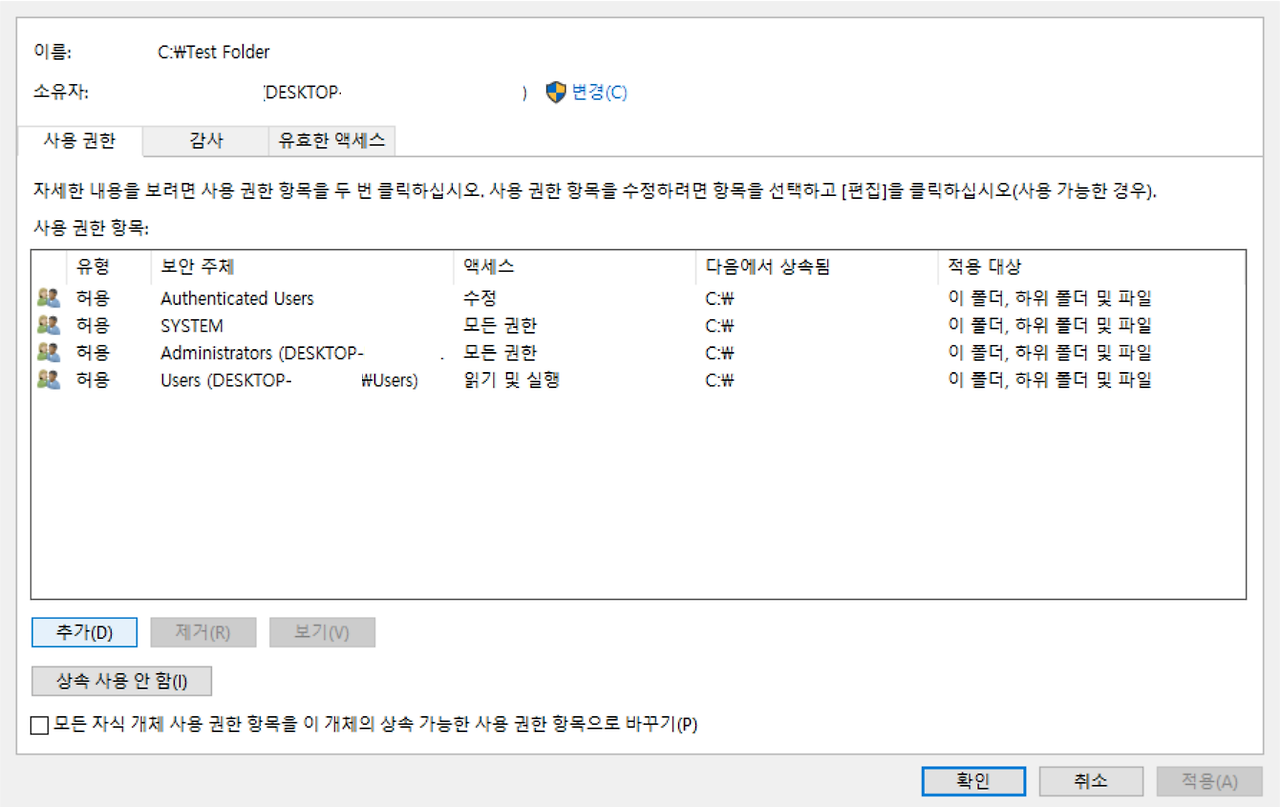Screen dimensions: 1280x807
Task: Switch to the 감사 tab
Action: point(204,141)
